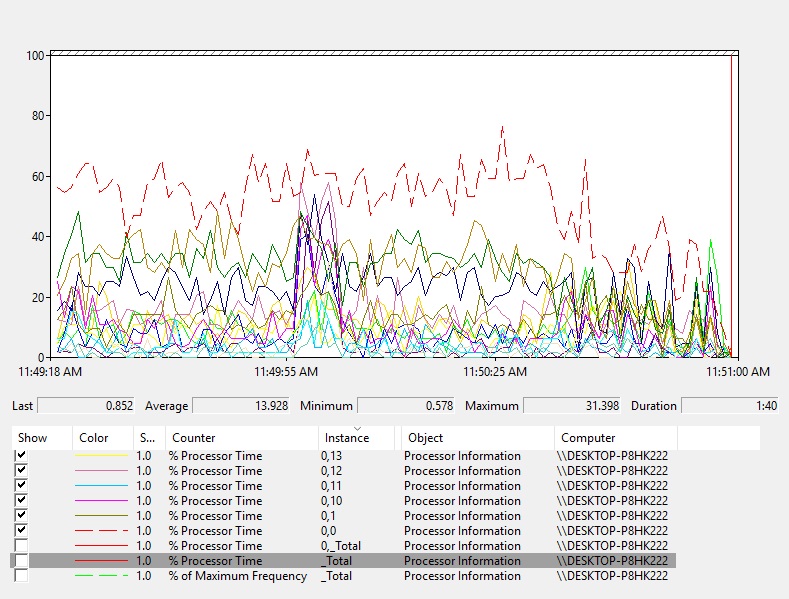Uncheck Show box for instance 0,12
Image resolution: width=789 pixels, height=599 pixels.
(21, 470)
